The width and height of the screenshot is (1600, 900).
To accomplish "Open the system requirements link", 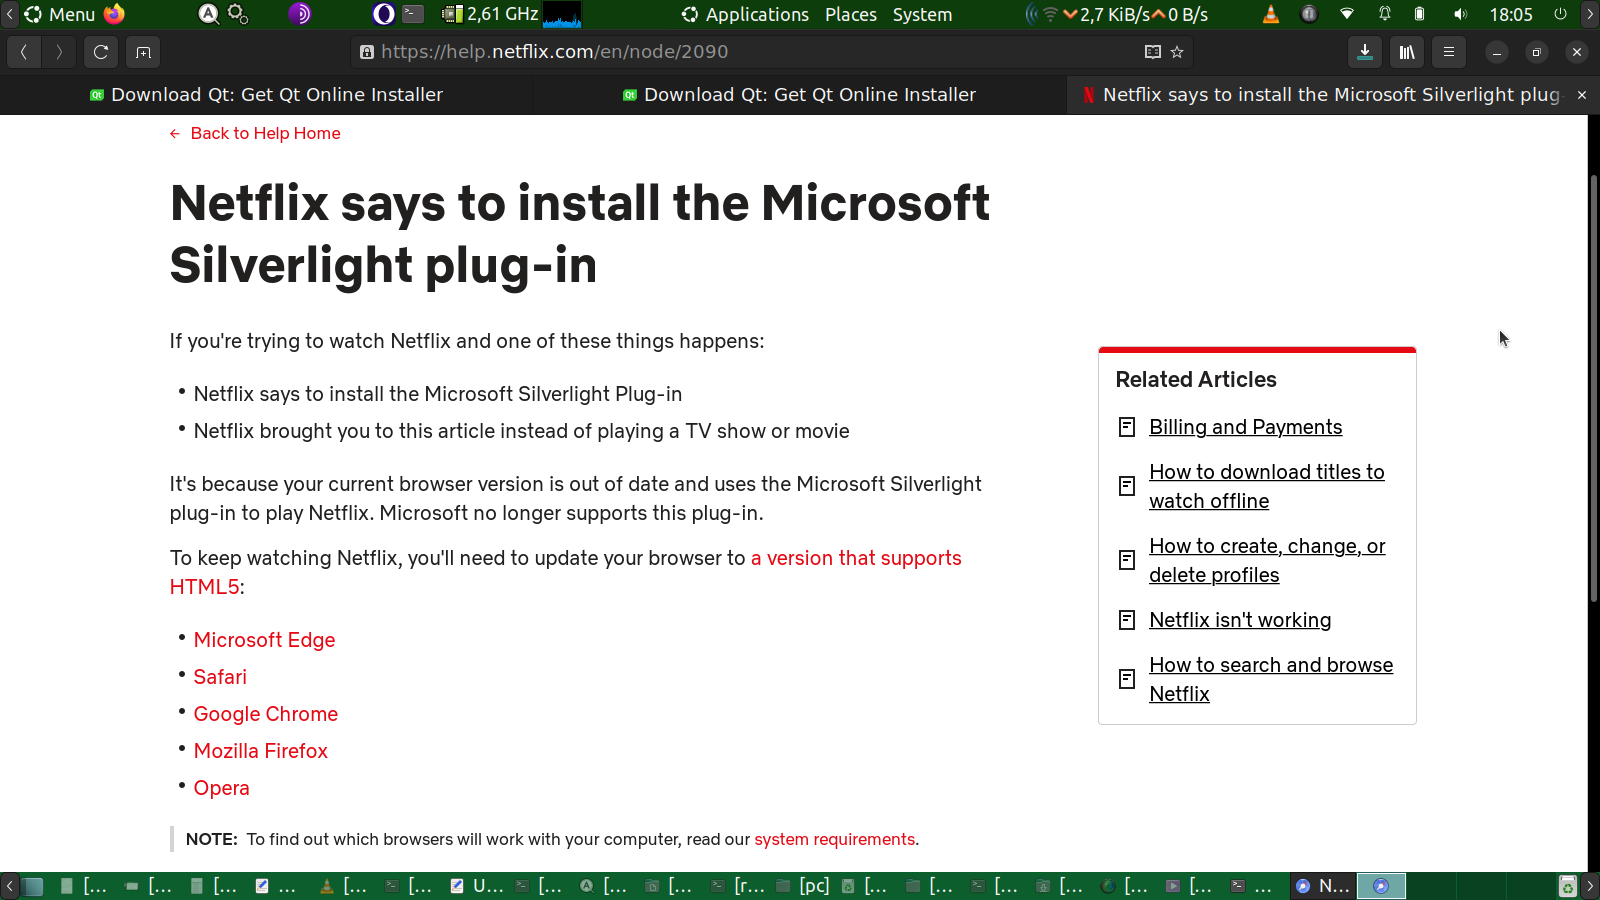I will tap(834, 839).
